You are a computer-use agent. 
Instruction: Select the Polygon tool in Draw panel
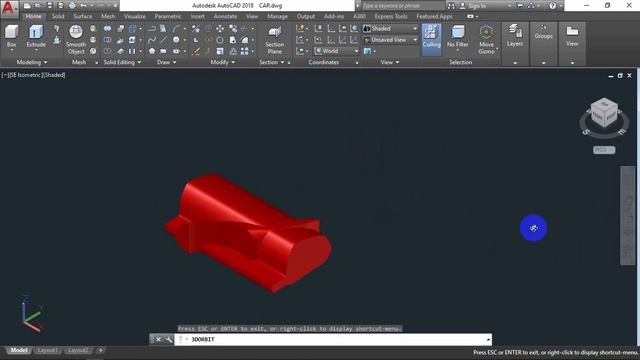pos(152,51)
